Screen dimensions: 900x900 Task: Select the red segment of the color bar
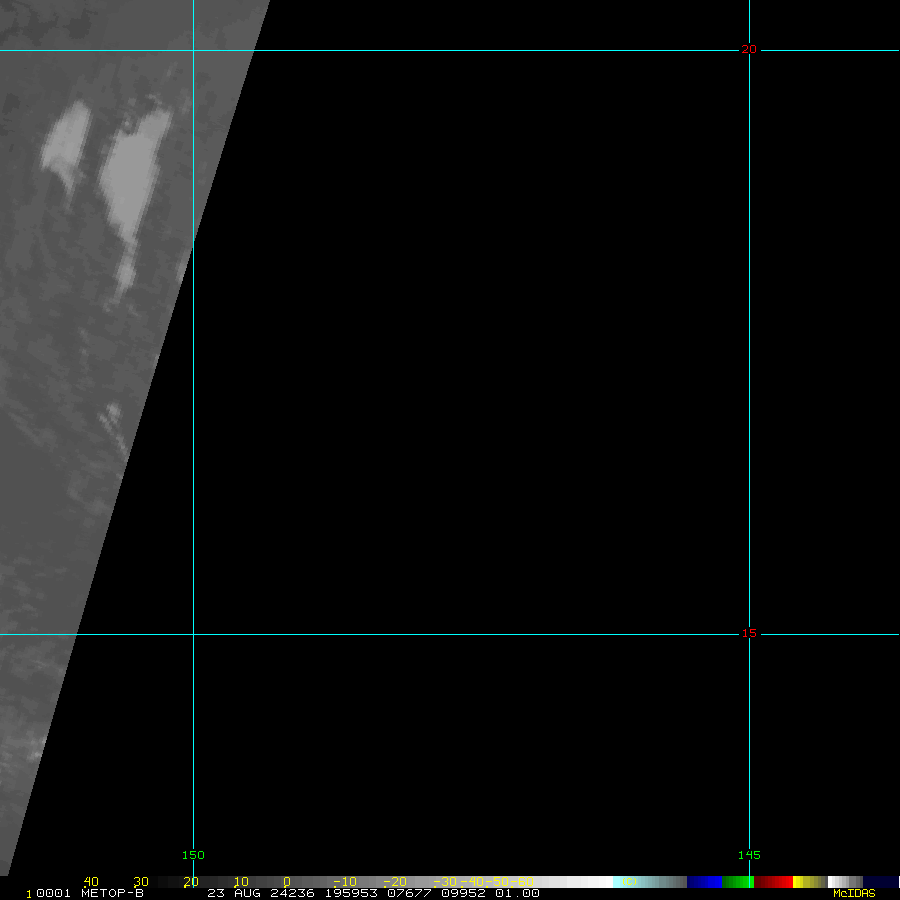point(774,882)
